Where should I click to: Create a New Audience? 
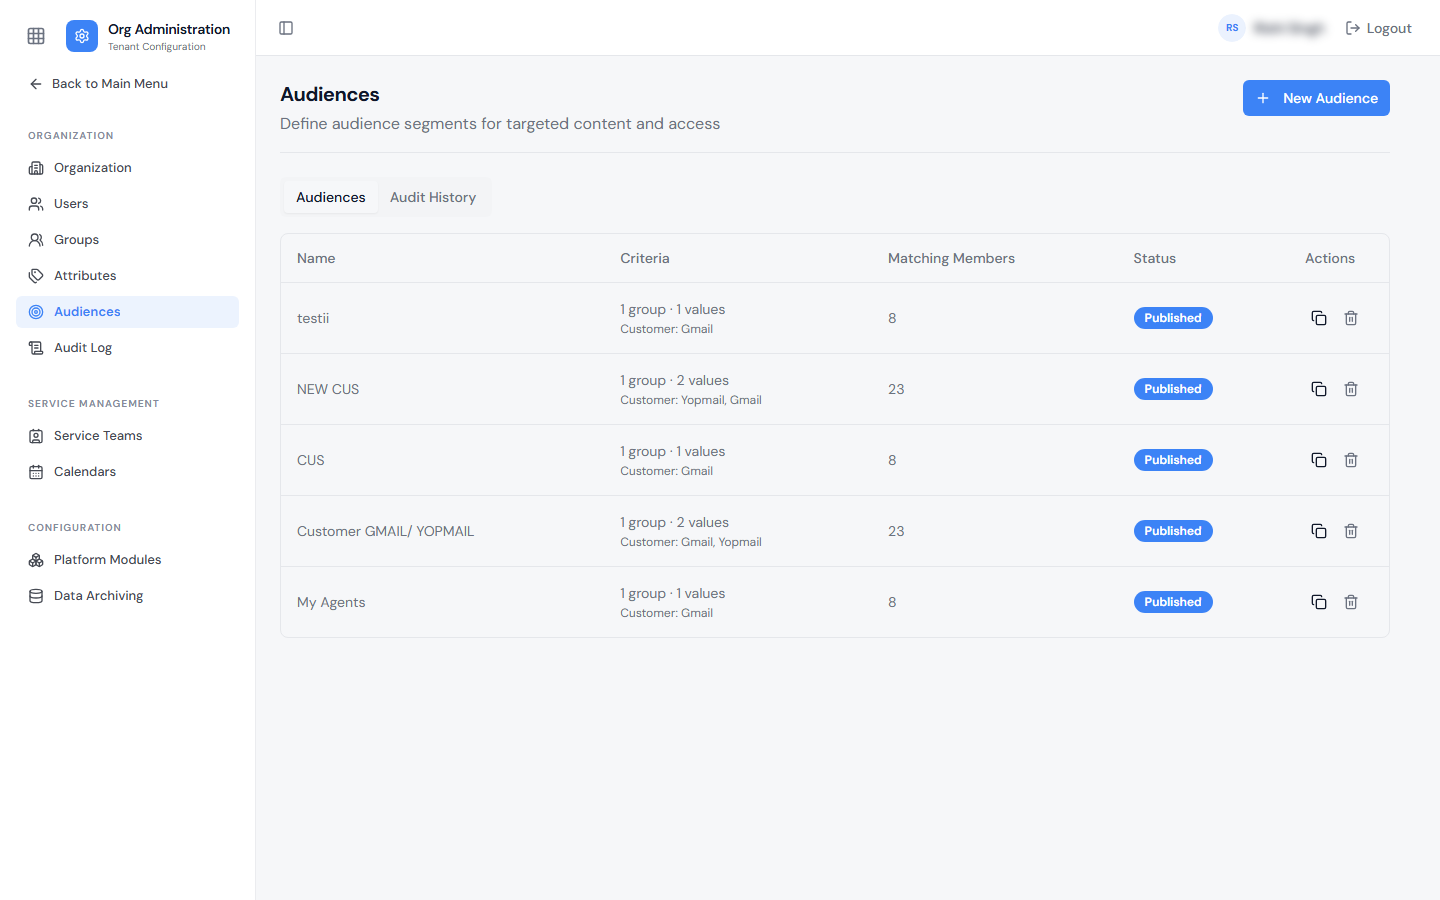coord(1316,98)
